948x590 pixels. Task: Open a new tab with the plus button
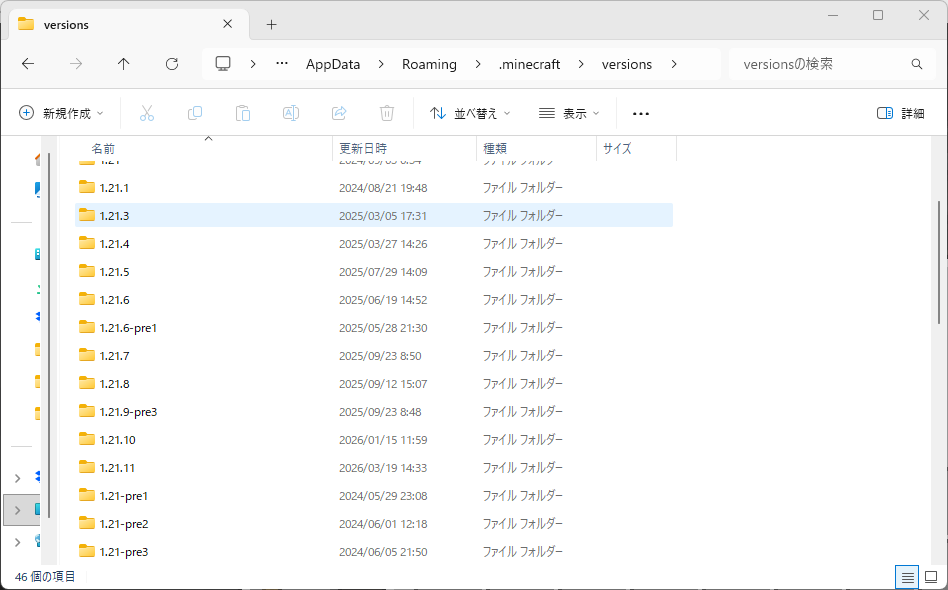point(270,24)
